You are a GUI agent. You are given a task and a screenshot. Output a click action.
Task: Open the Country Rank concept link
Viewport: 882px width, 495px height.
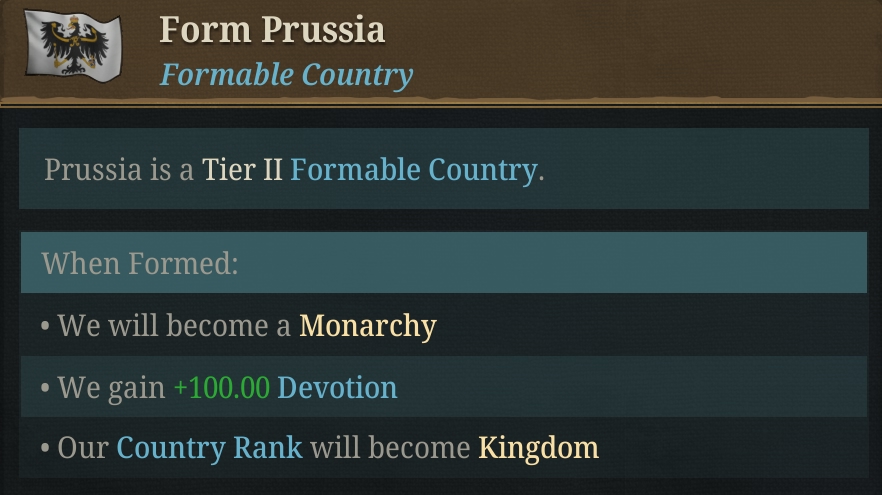click(x=210, y=448)
